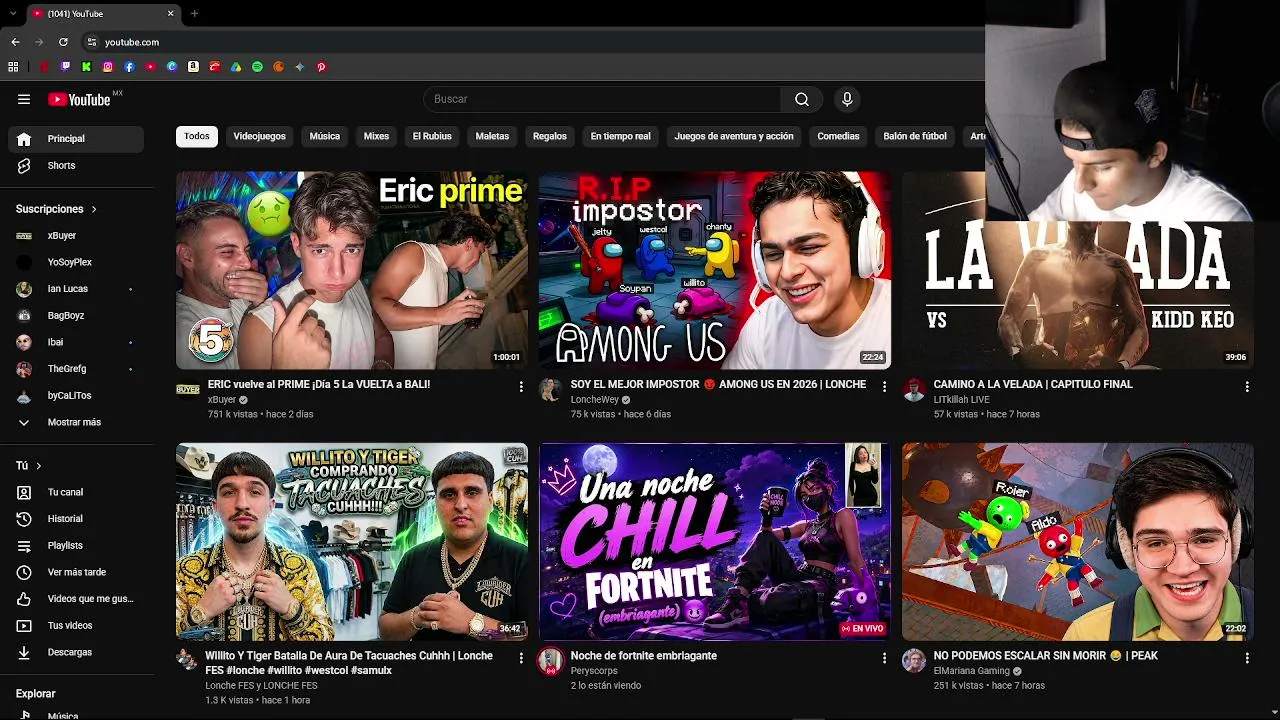Open Descargas in the sidebar
The image size is (1280, 720).
(x=76, y=652)
